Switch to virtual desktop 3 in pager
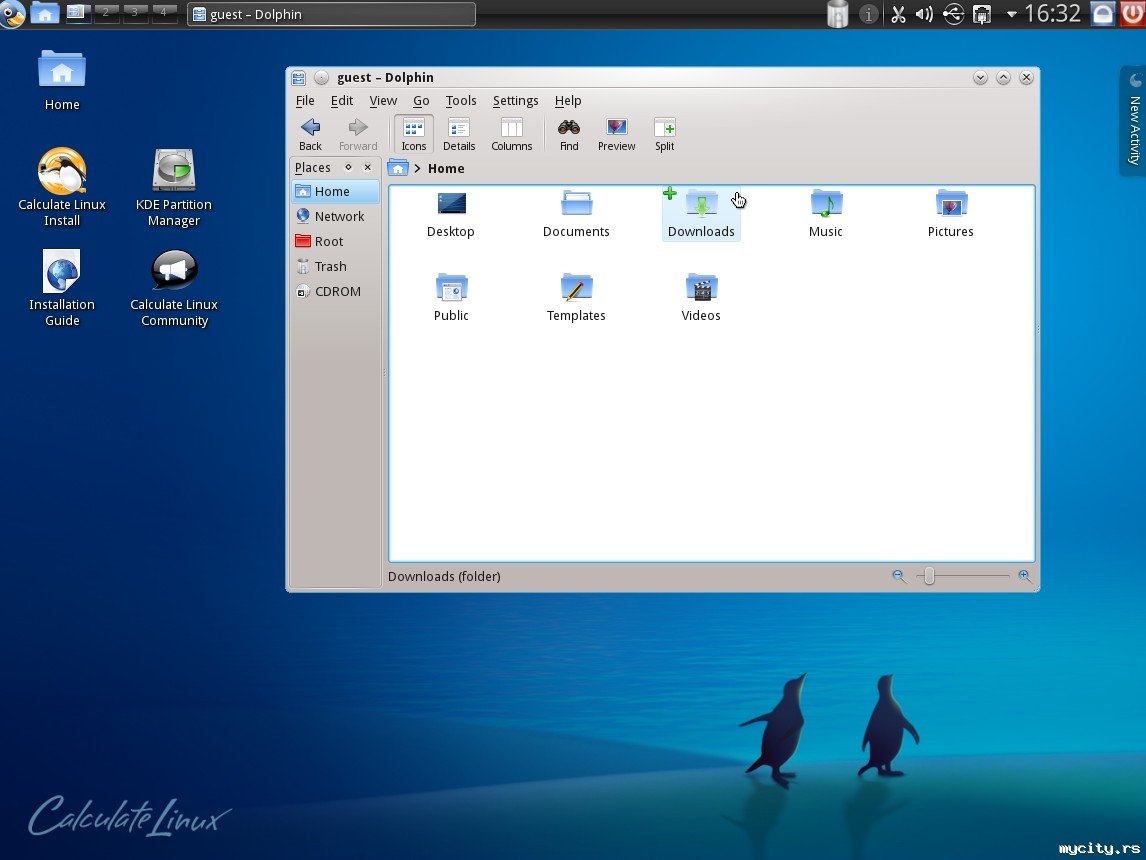Screen dimensions: 1146x860 pos(134,12)
